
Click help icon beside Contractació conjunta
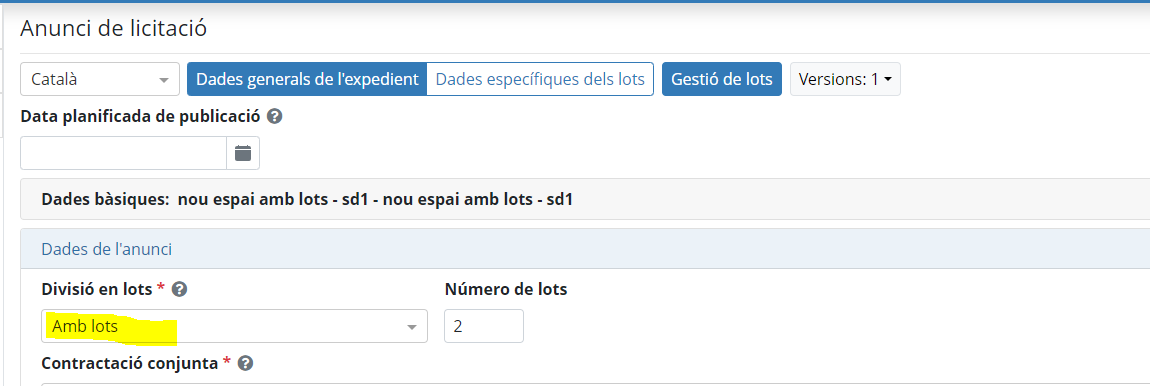tap(246, 363)
